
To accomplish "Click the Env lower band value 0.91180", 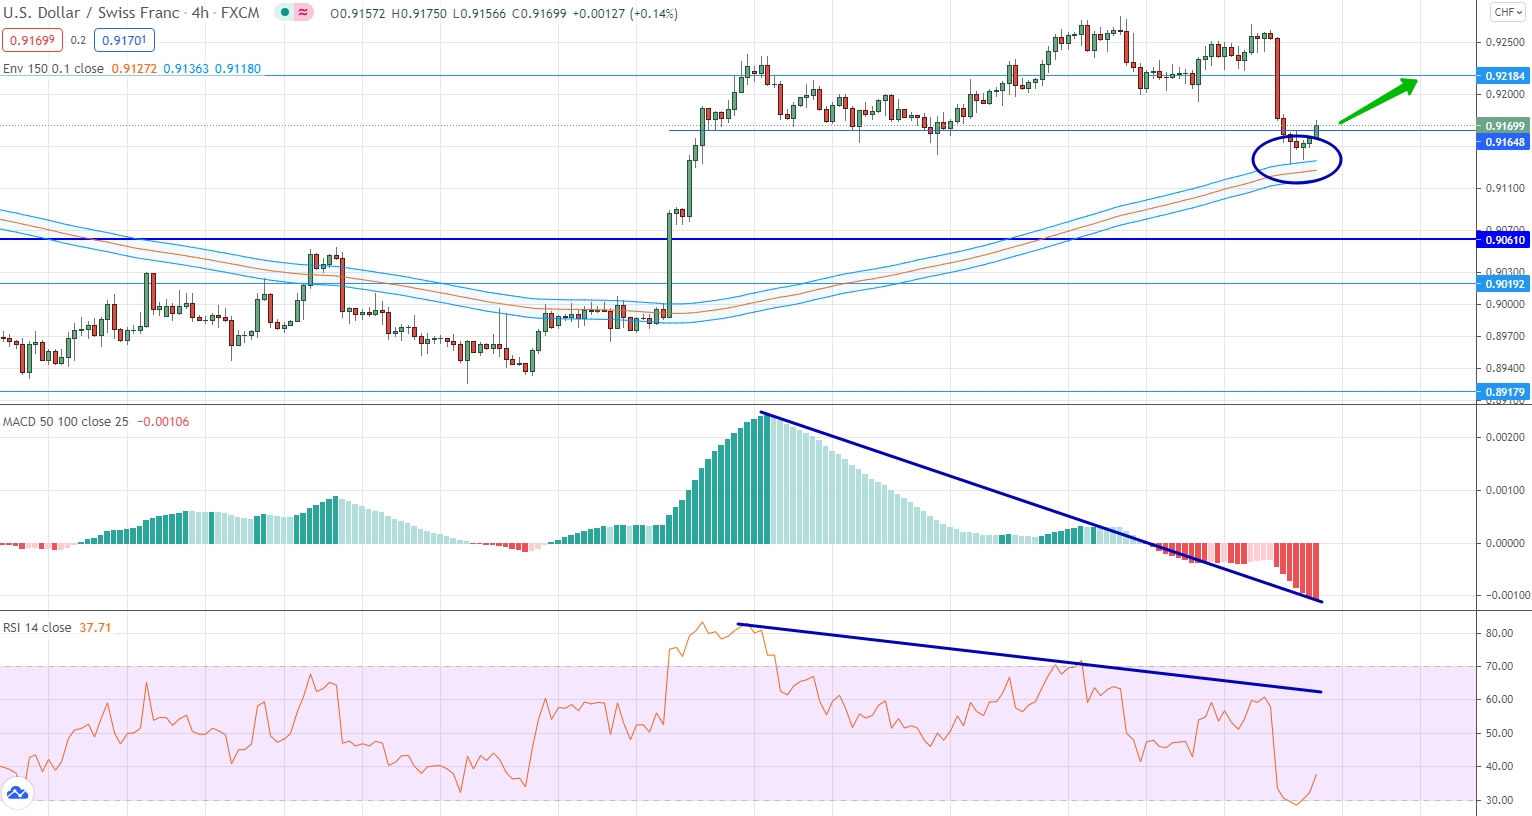I will pyautogui.click(x=238, y=69).
